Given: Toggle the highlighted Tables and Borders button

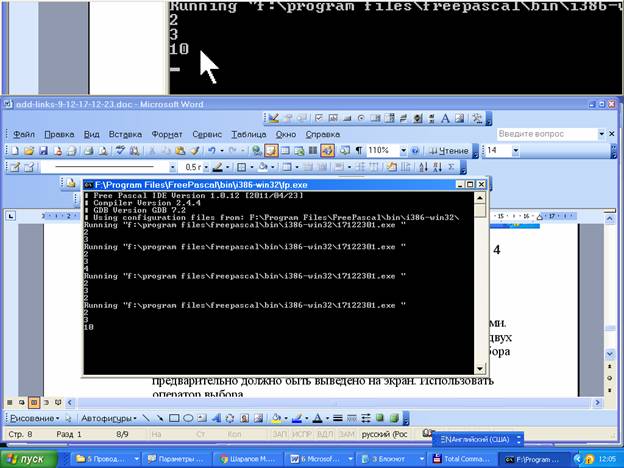Looking at the screenshot, I should [x=271, y=151].
